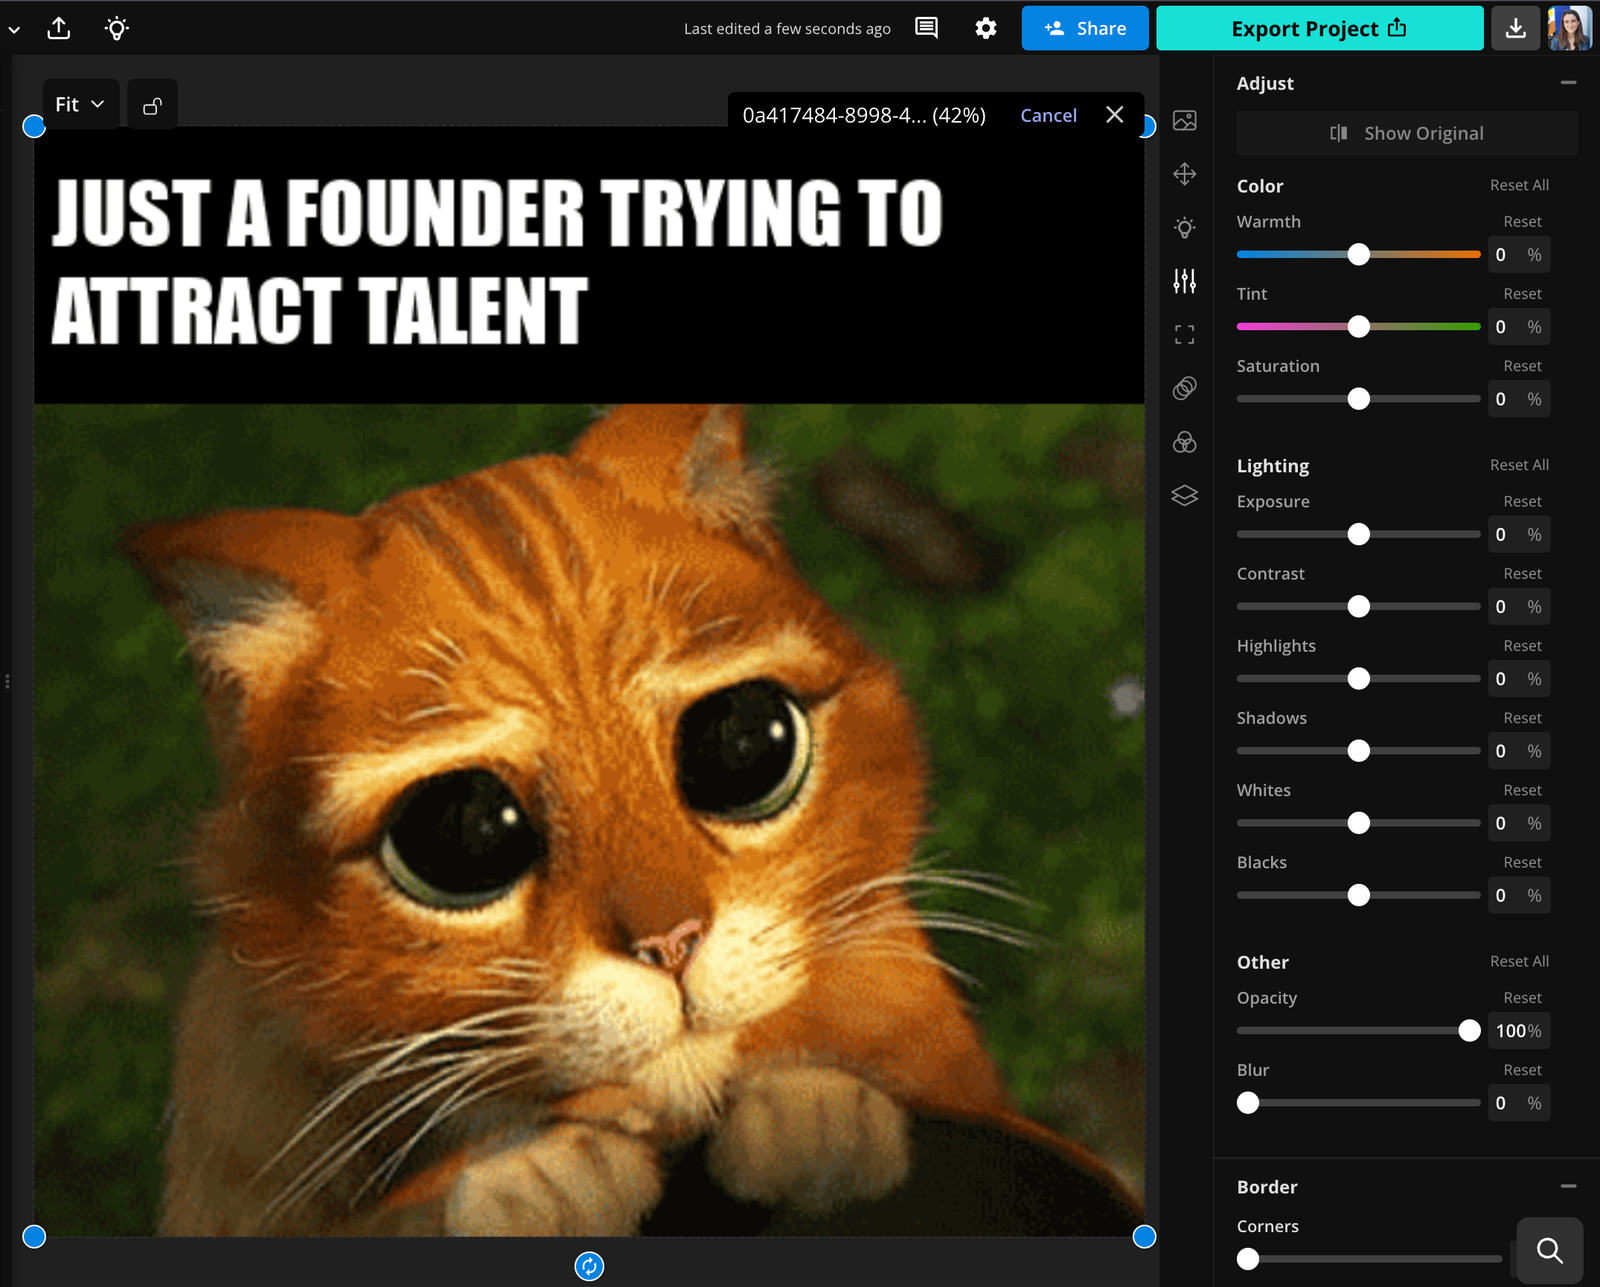Reset All the Lighting adjustments
This screenshot has width=1600, height=1287.
click(x=1519, y=464)
